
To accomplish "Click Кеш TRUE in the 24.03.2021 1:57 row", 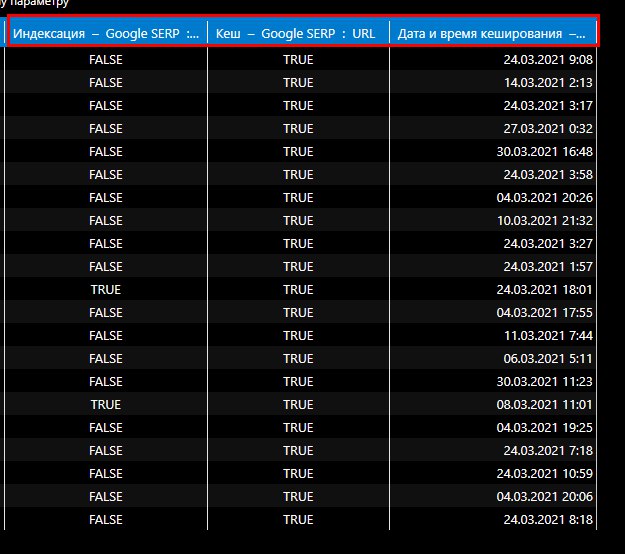I will coord(298,267).
